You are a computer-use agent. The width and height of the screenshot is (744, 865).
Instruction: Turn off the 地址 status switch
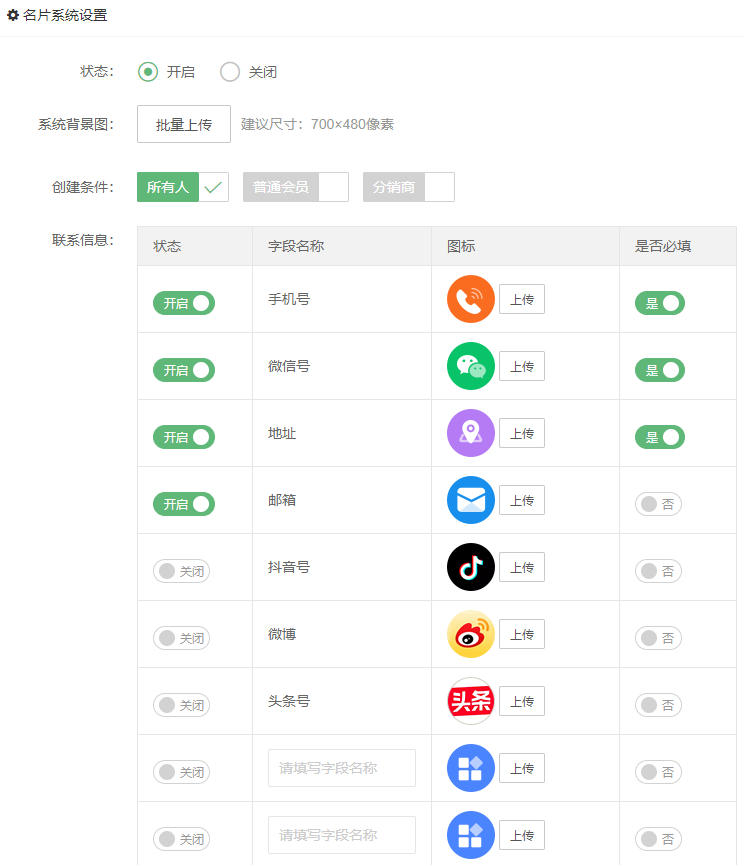[x=184, y=437]
